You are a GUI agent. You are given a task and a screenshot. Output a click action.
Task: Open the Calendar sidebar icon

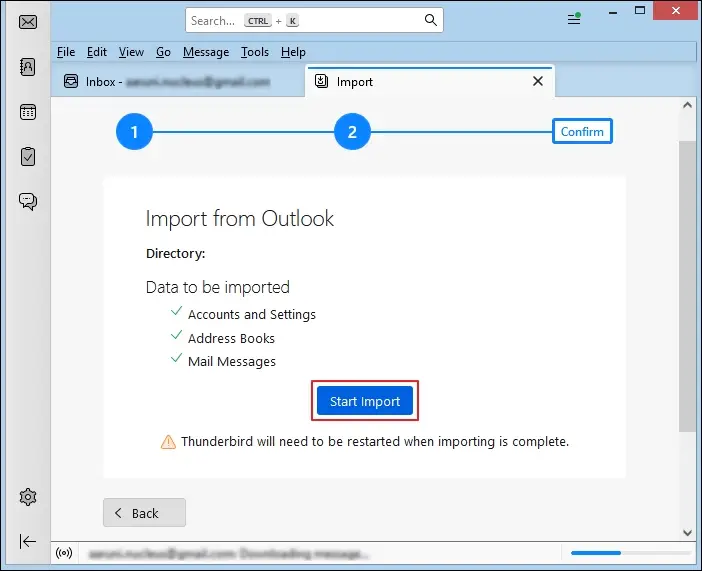point(28,112)
